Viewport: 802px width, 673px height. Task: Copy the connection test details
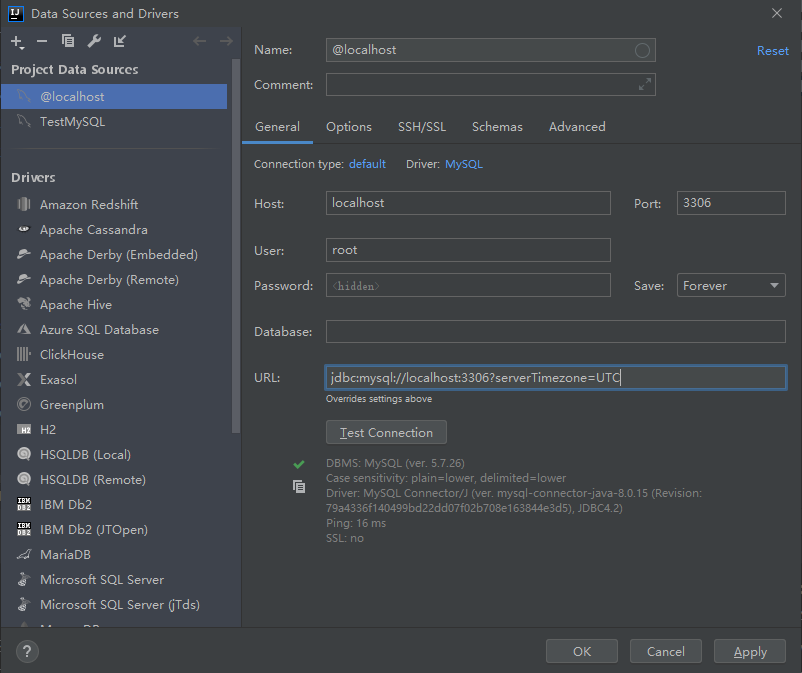click(x=298, y=486)
